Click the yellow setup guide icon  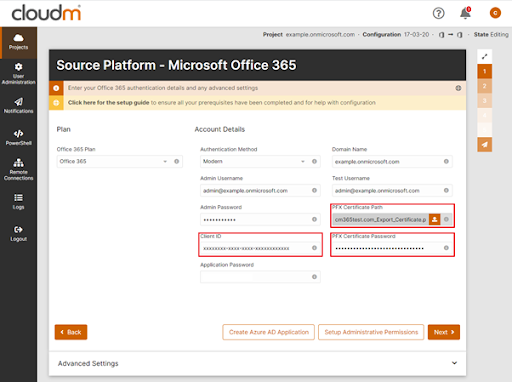56,103
